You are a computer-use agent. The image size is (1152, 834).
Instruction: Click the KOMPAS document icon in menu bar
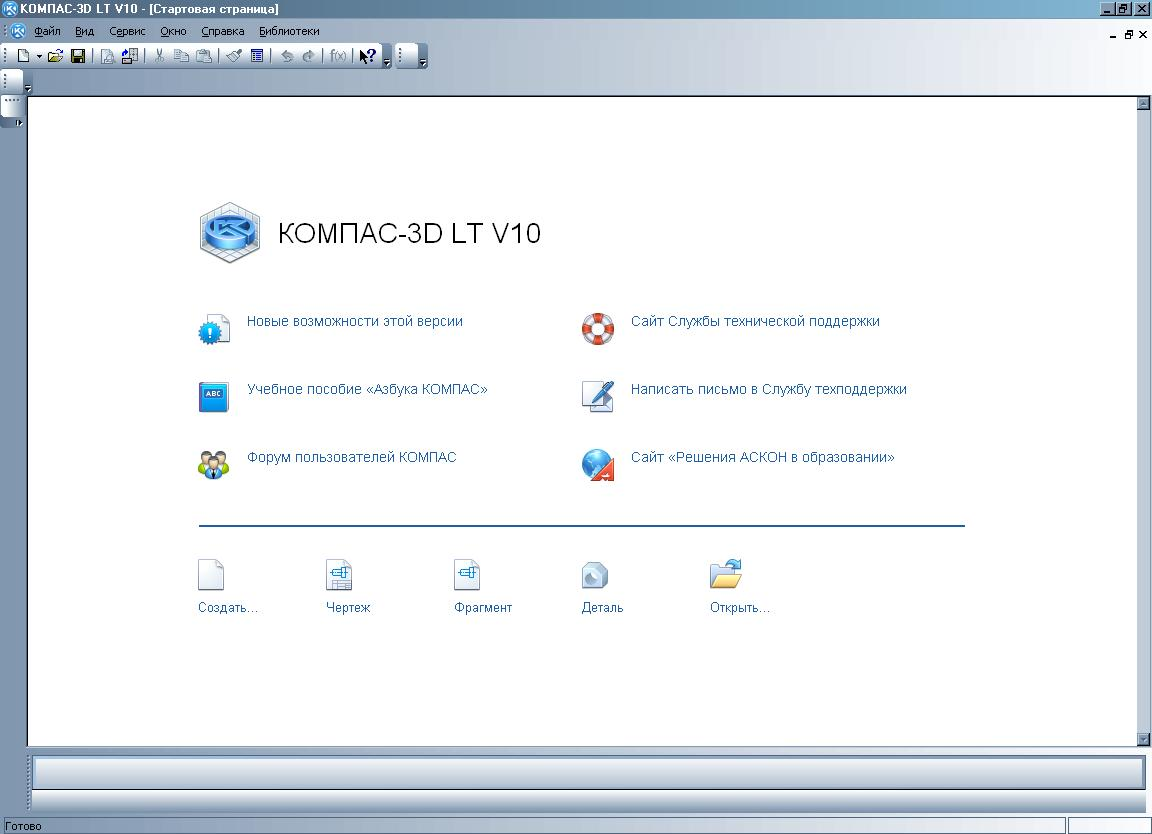(x=18, y=32)
